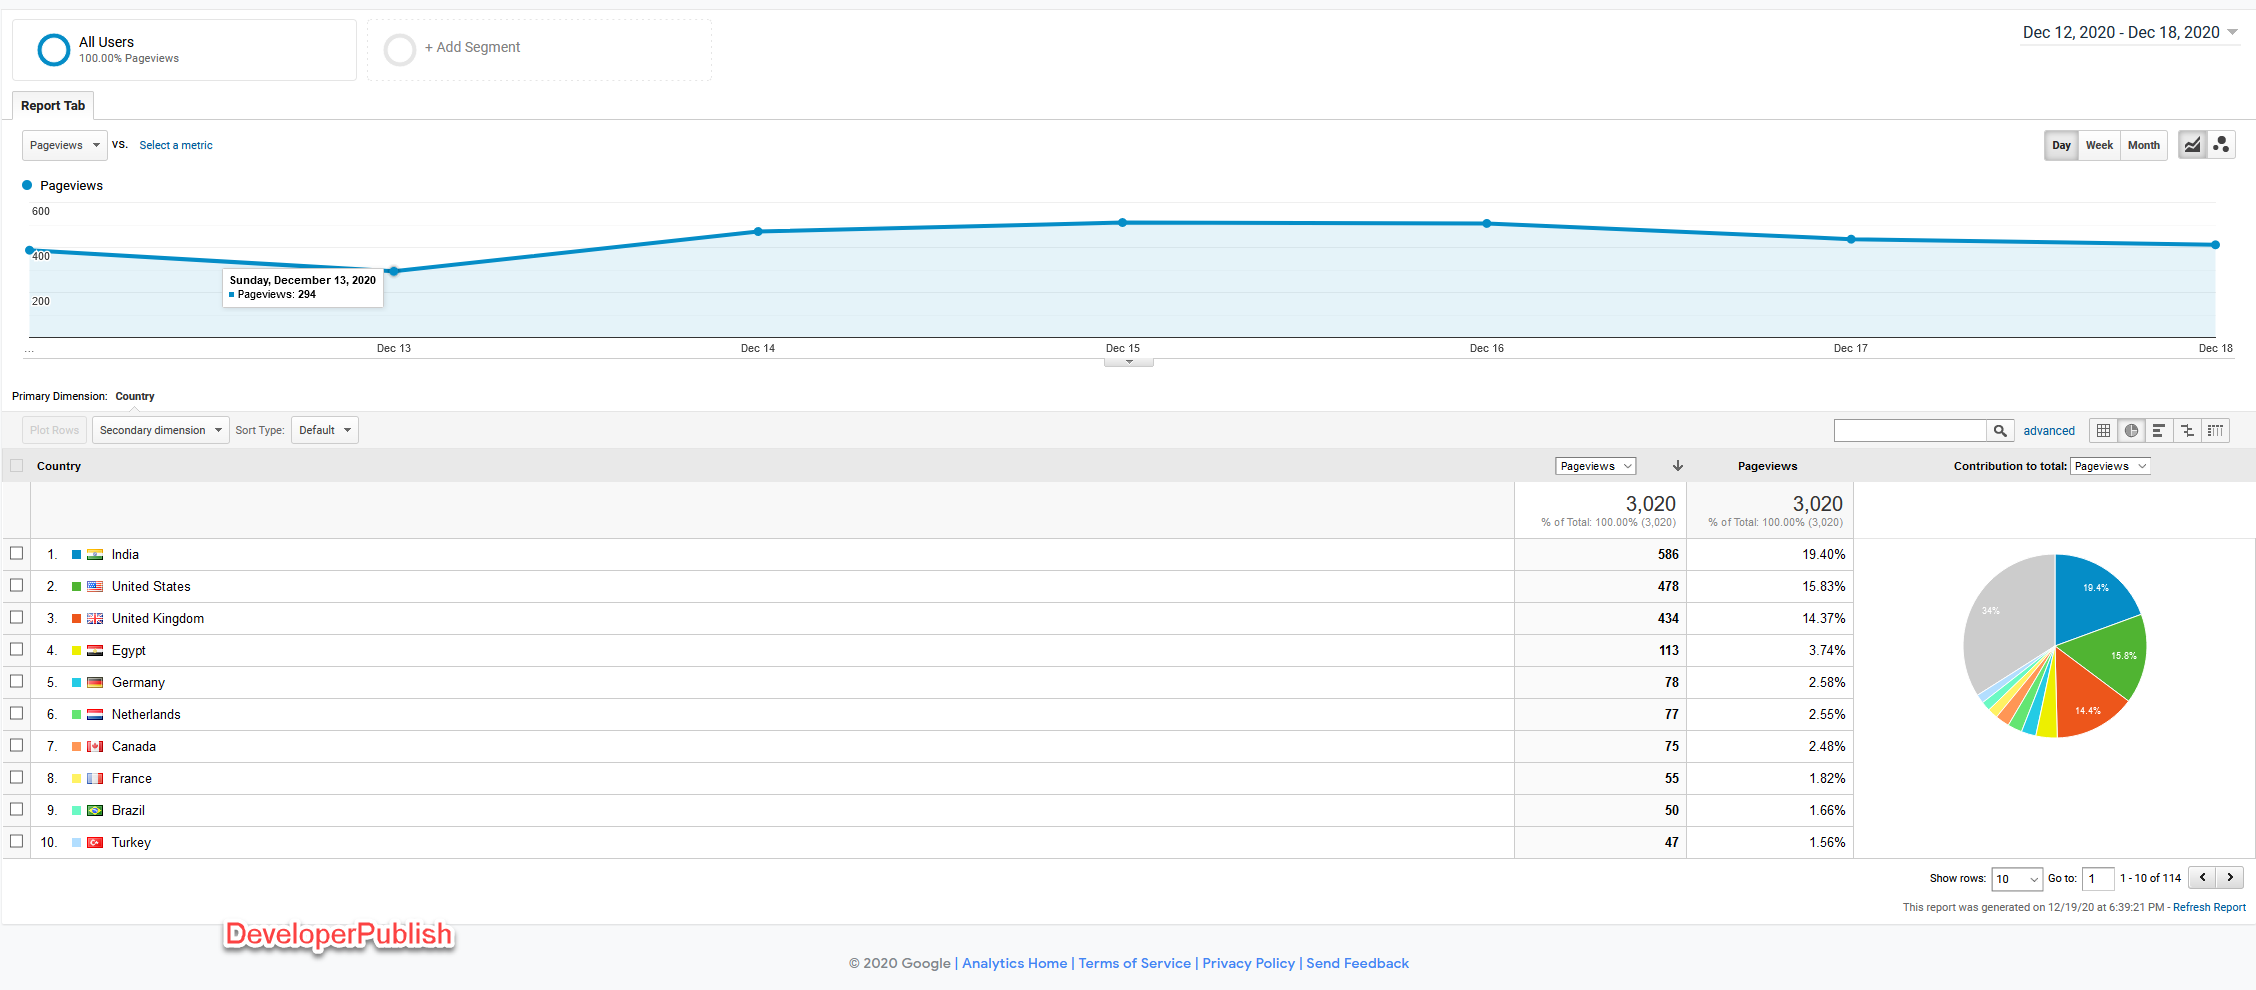Select the Report Tab
Screen dimensions: 2256x990
[52, 105]
